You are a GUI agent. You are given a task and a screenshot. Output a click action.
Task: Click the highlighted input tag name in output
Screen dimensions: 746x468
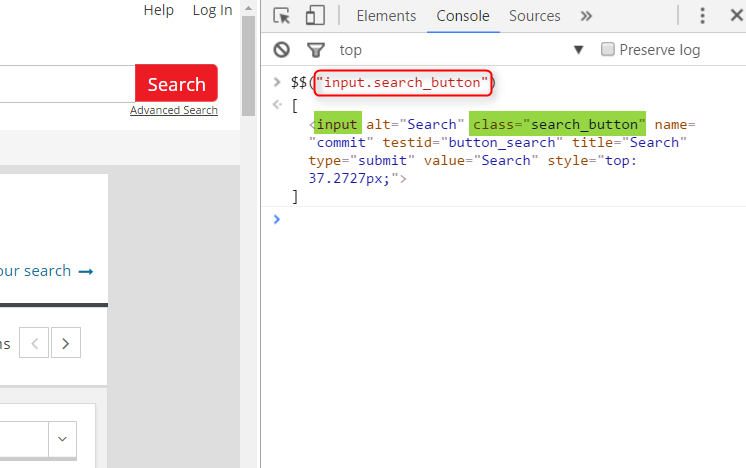coord(337,125)
